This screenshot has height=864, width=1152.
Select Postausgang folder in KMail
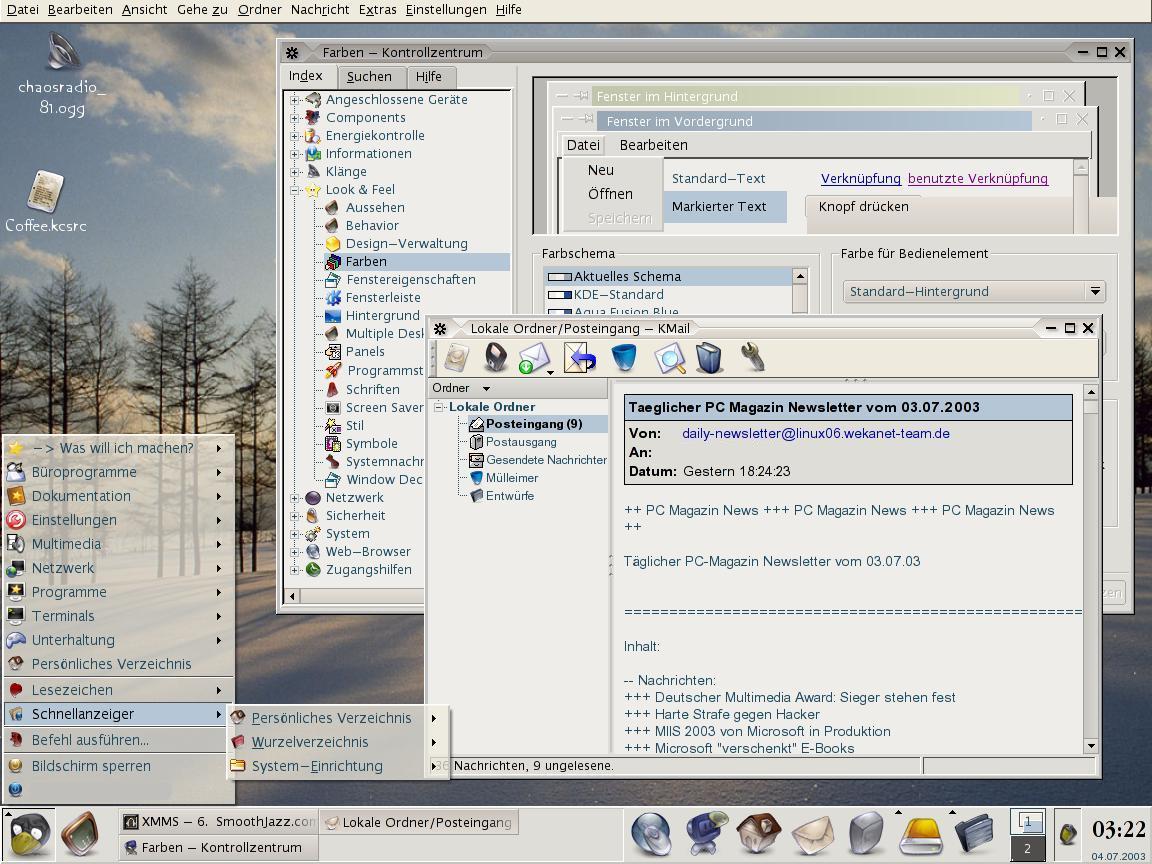point(521,442)
